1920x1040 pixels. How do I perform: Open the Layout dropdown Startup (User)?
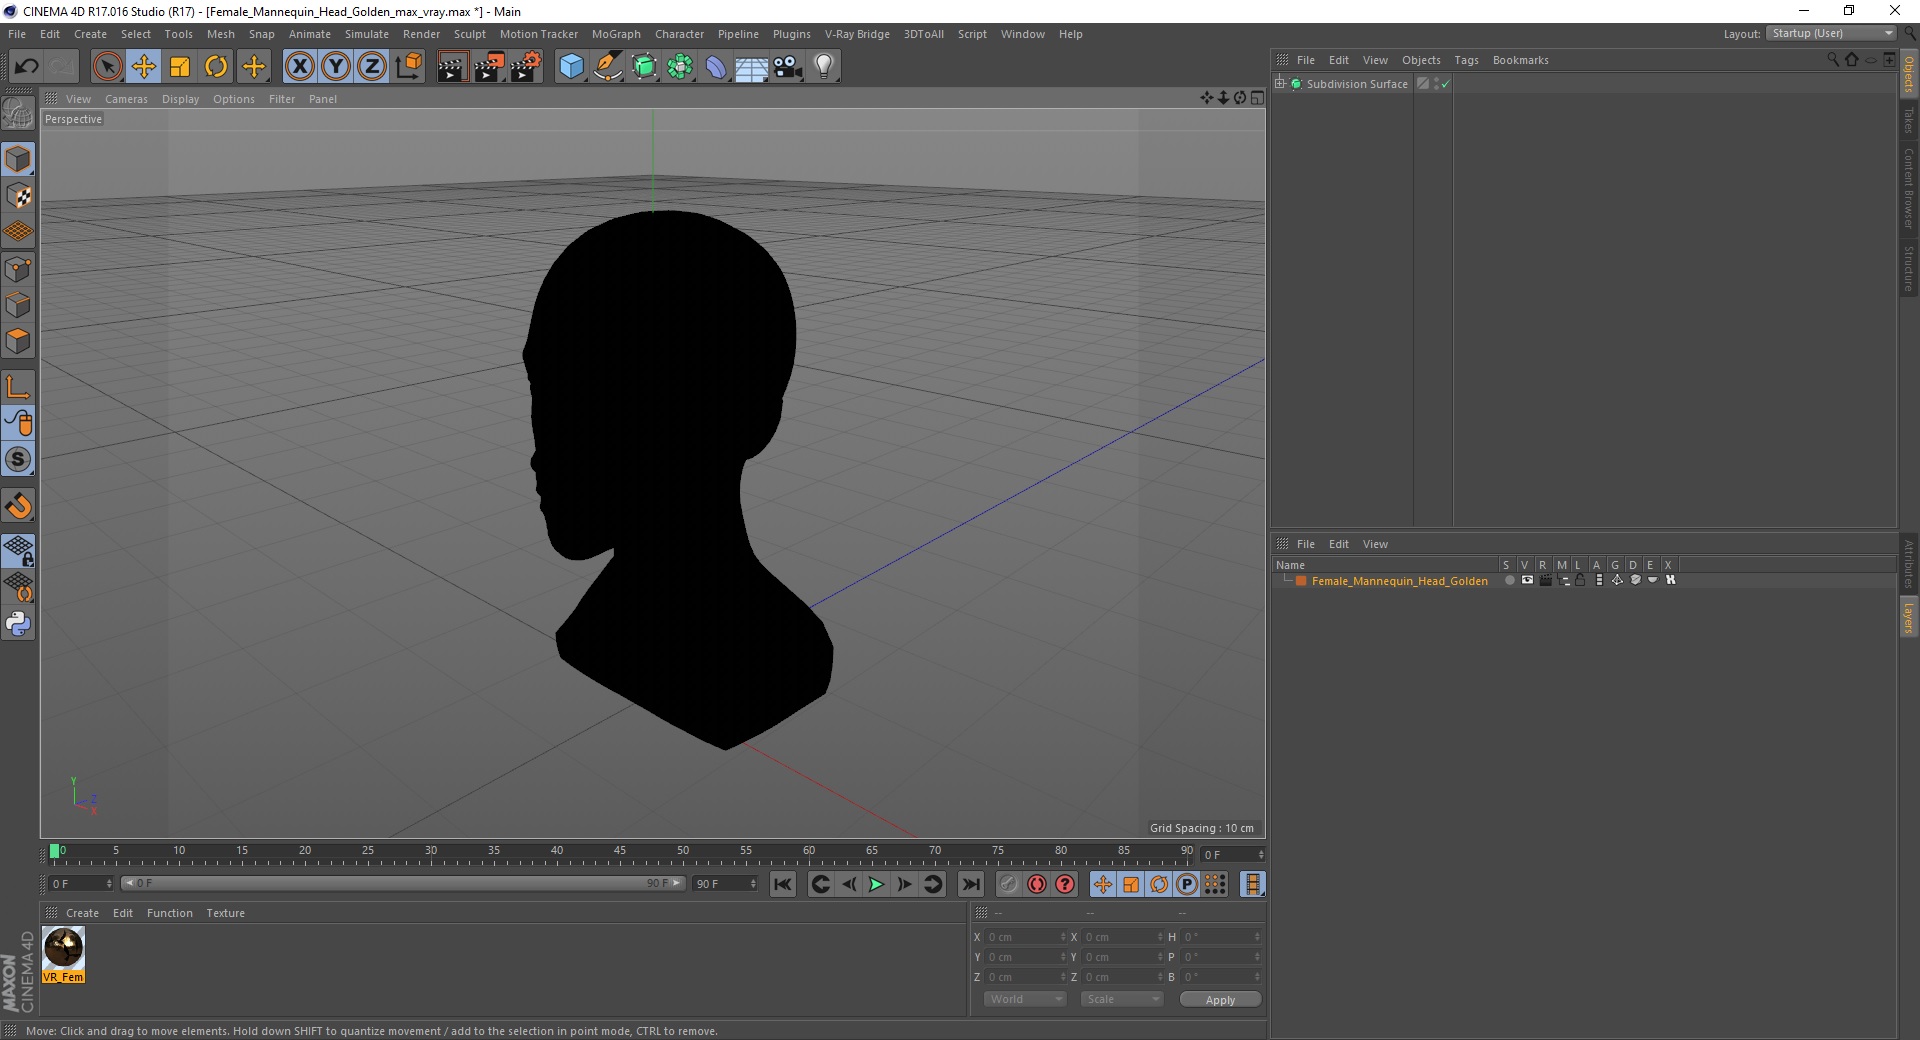tap(1832, 33)
